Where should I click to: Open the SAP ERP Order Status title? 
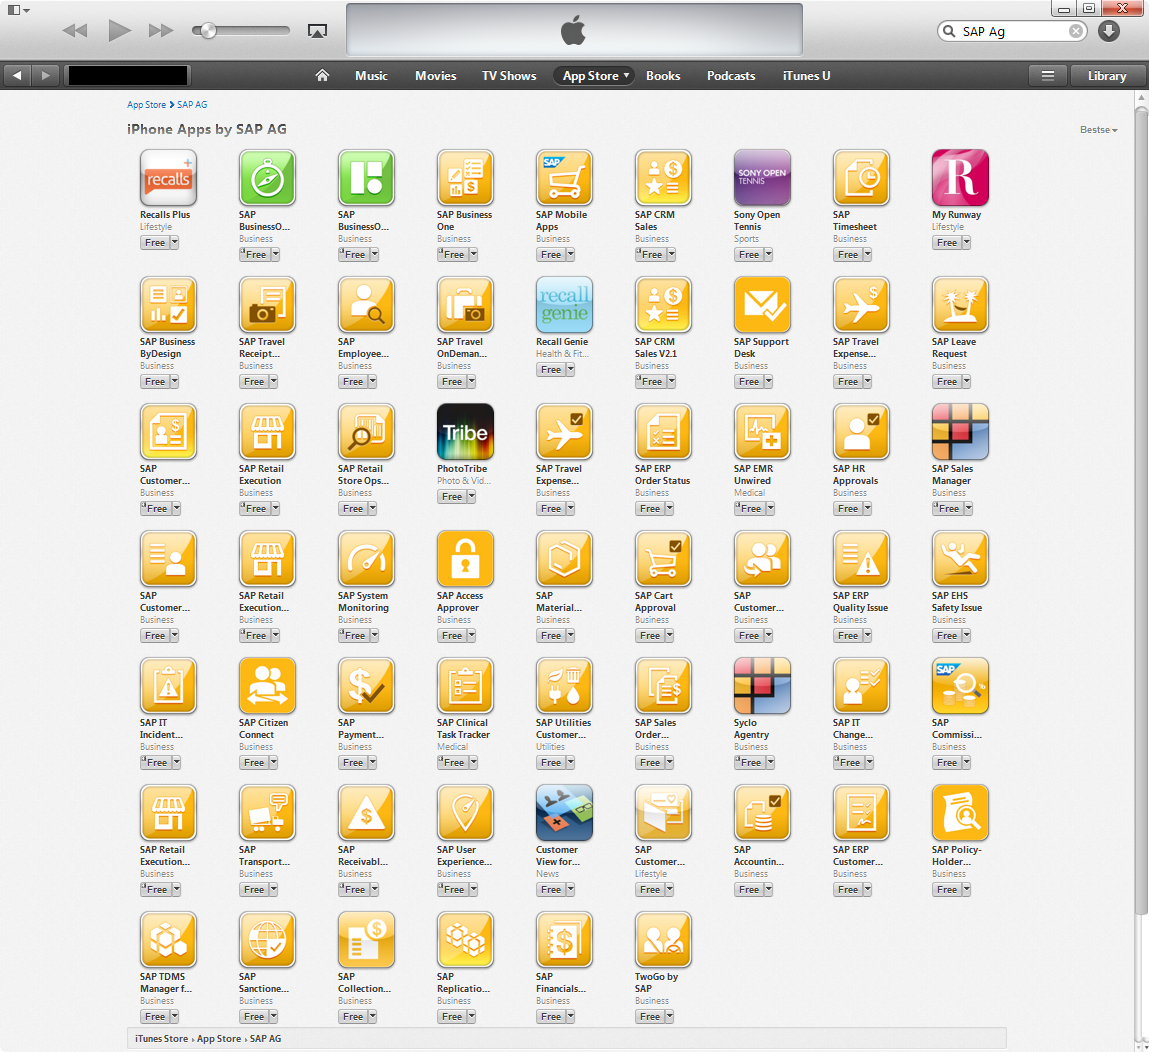pyautogui.click(x=662, y=475)
